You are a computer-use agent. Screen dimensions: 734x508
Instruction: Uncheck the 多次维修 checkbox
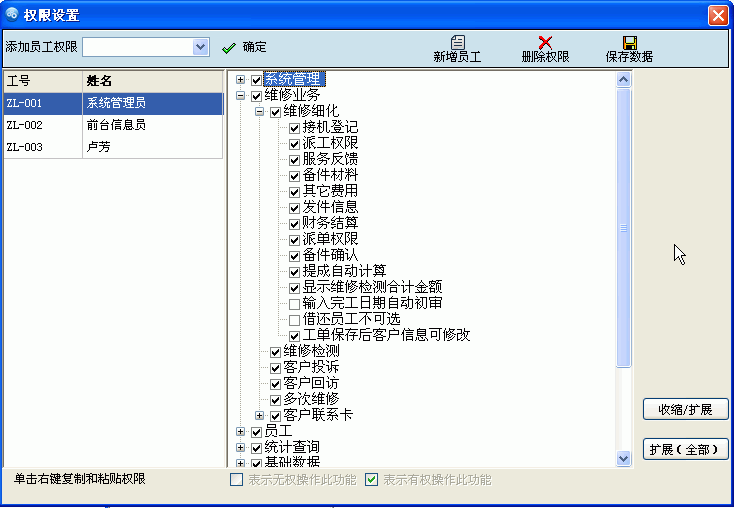point(276,400)
